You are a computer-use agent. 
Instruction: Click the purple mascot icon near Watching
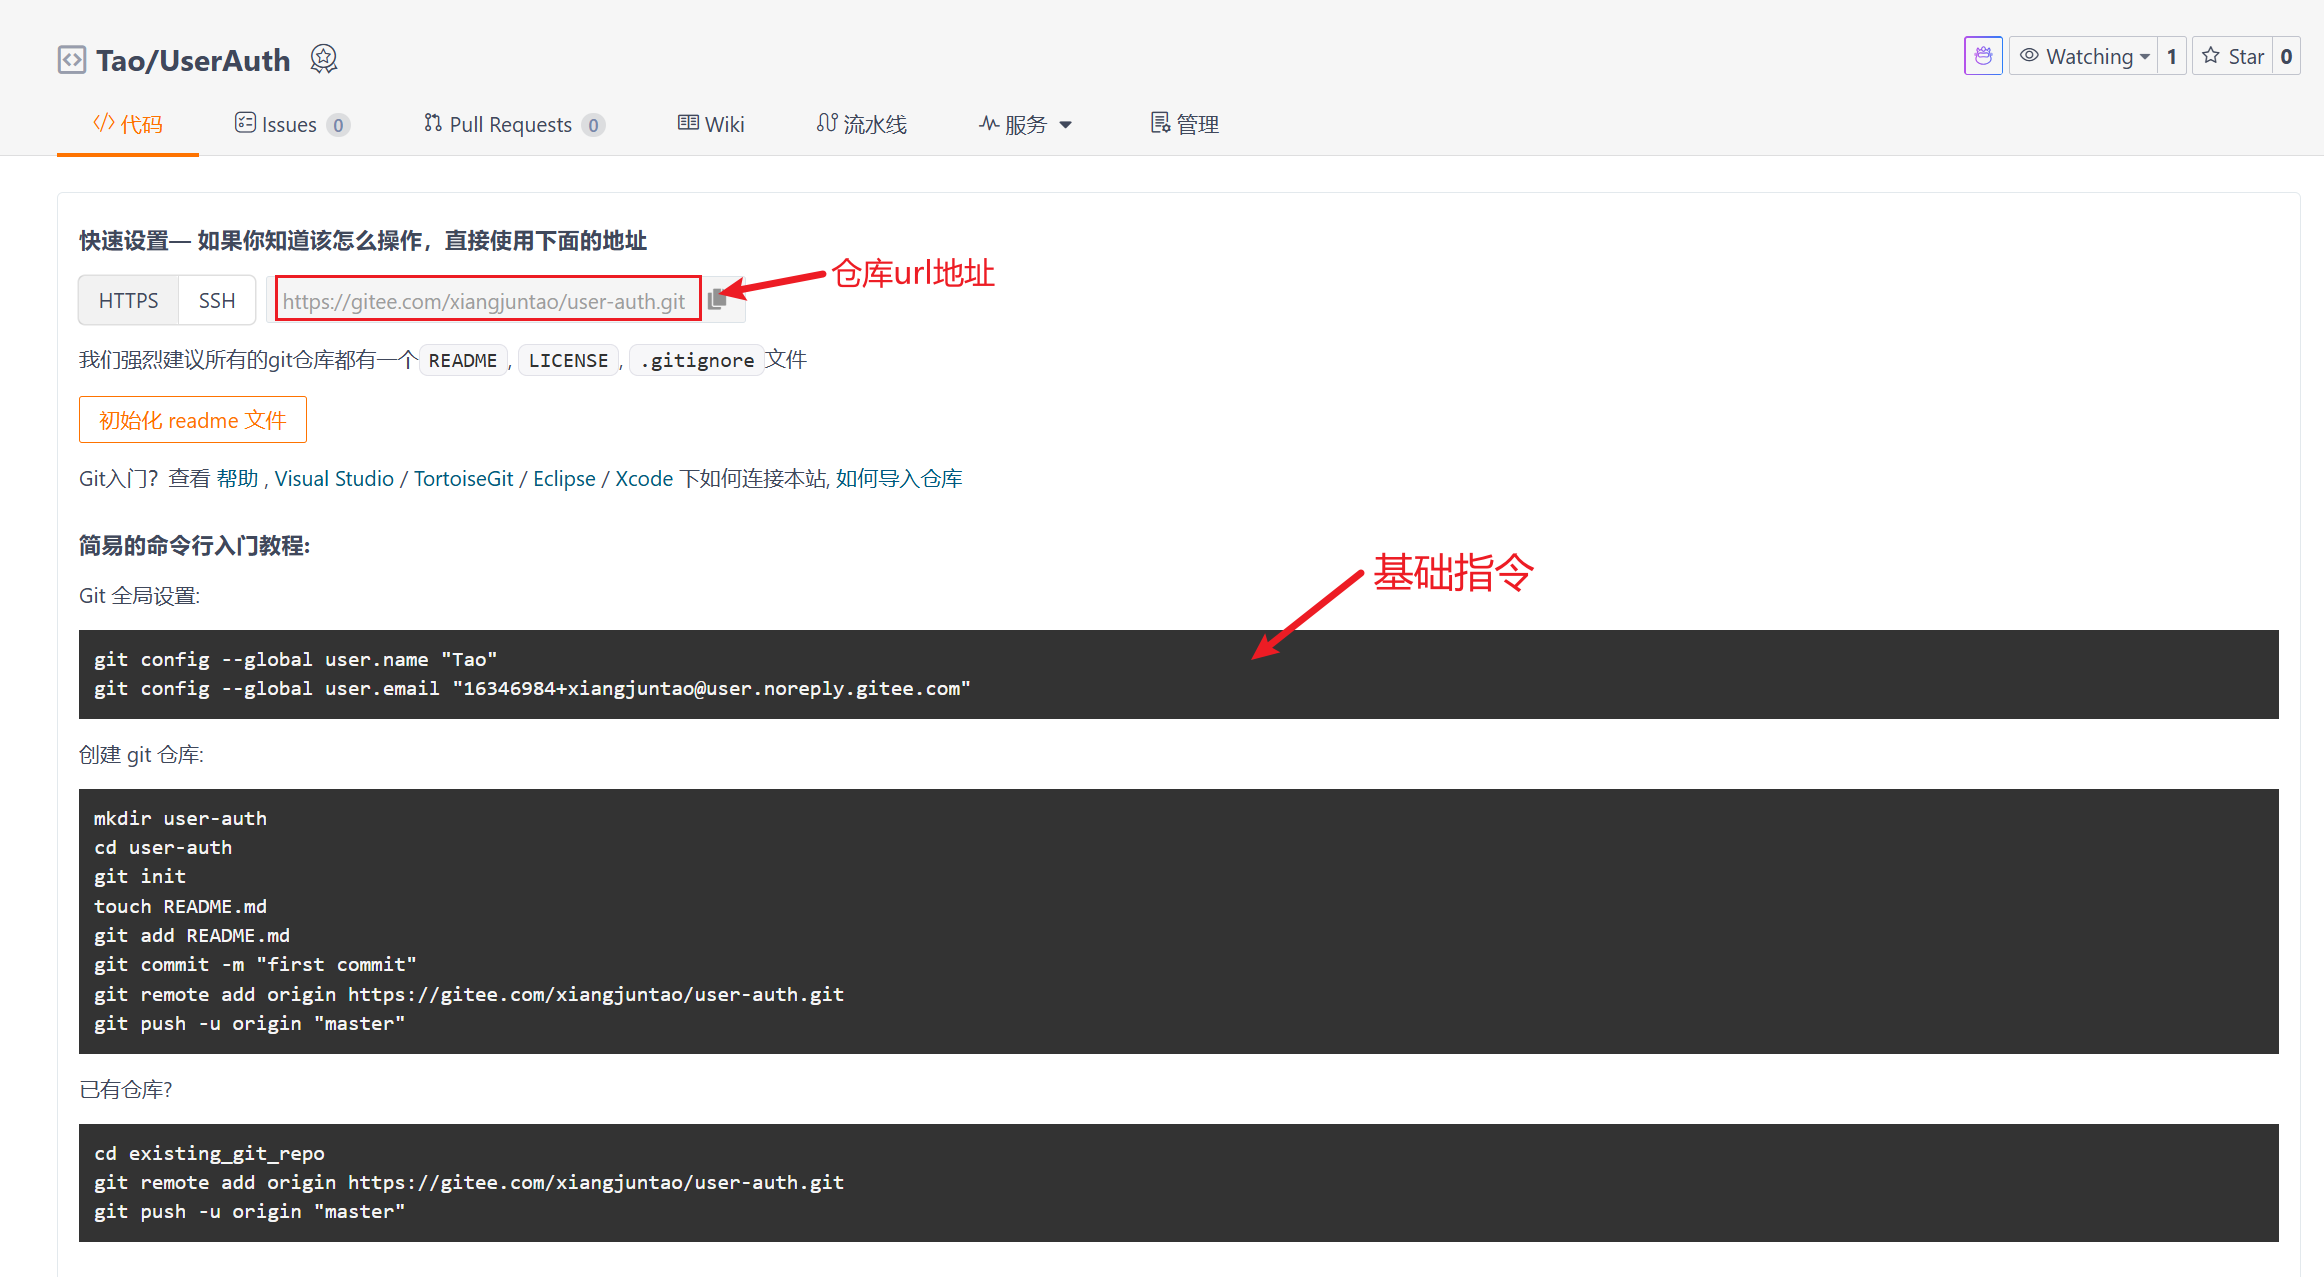pyautogui.click(x=1982, y=56)
